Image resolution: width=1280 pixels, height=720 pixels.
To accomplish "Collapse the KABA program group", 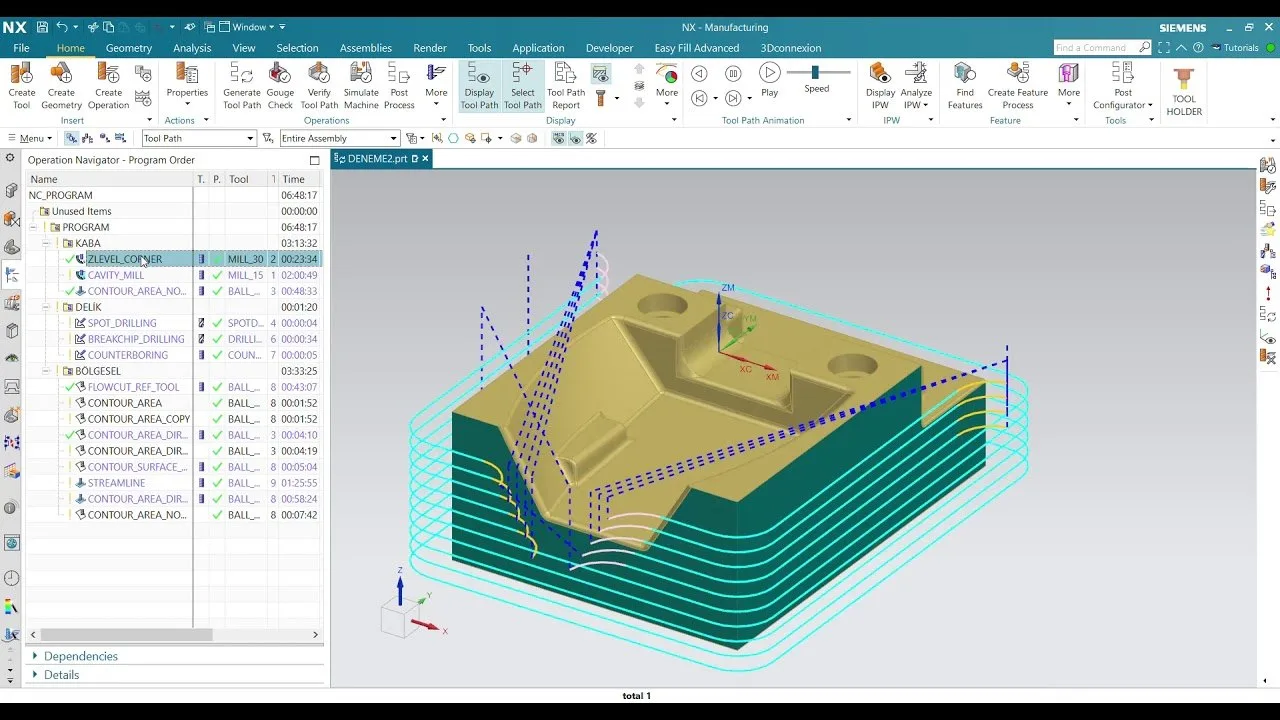I will 46,243.
